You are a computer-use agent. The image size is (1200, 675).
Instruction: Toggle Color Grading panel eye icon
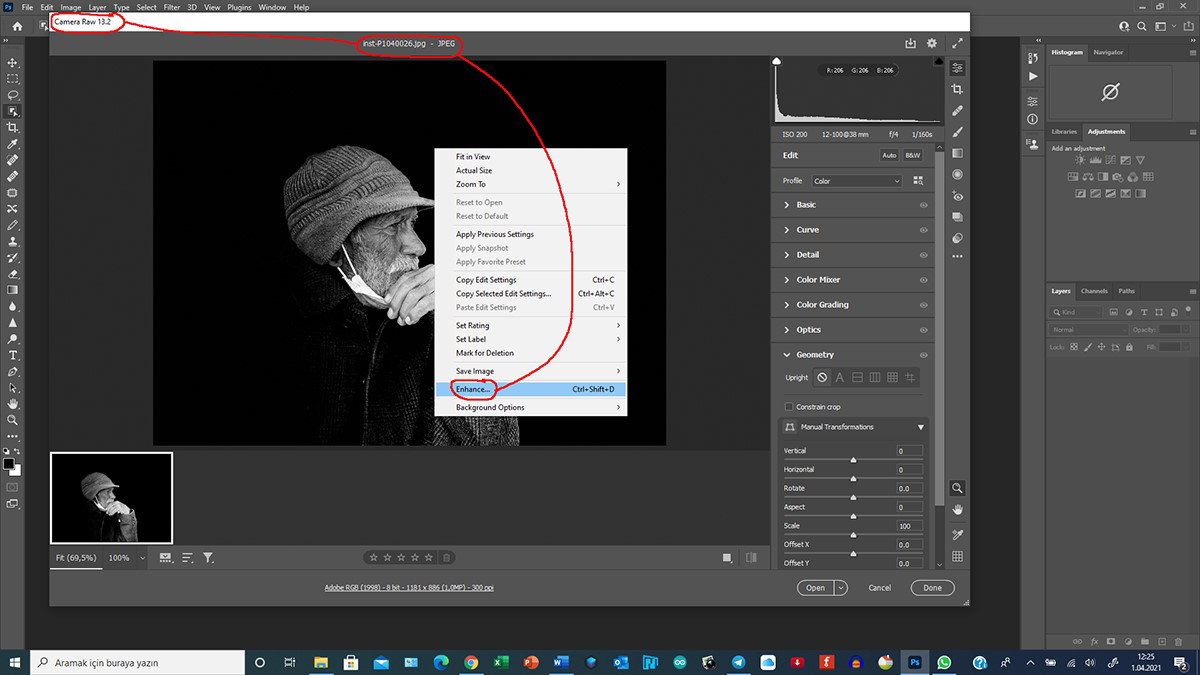[923, 305]
